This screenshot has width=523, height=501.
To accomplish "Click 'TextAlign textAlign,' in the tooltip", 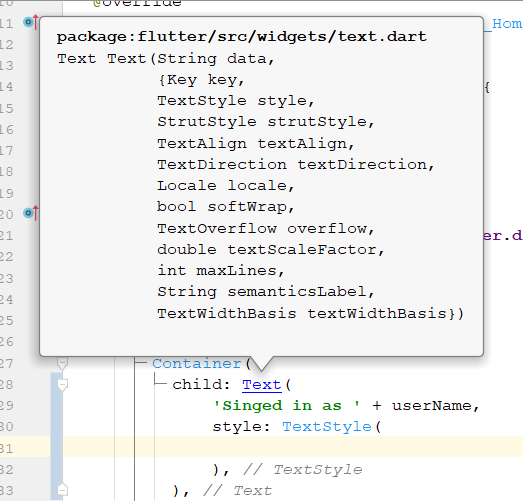I will pyautogui.click(x=255, y=143).
